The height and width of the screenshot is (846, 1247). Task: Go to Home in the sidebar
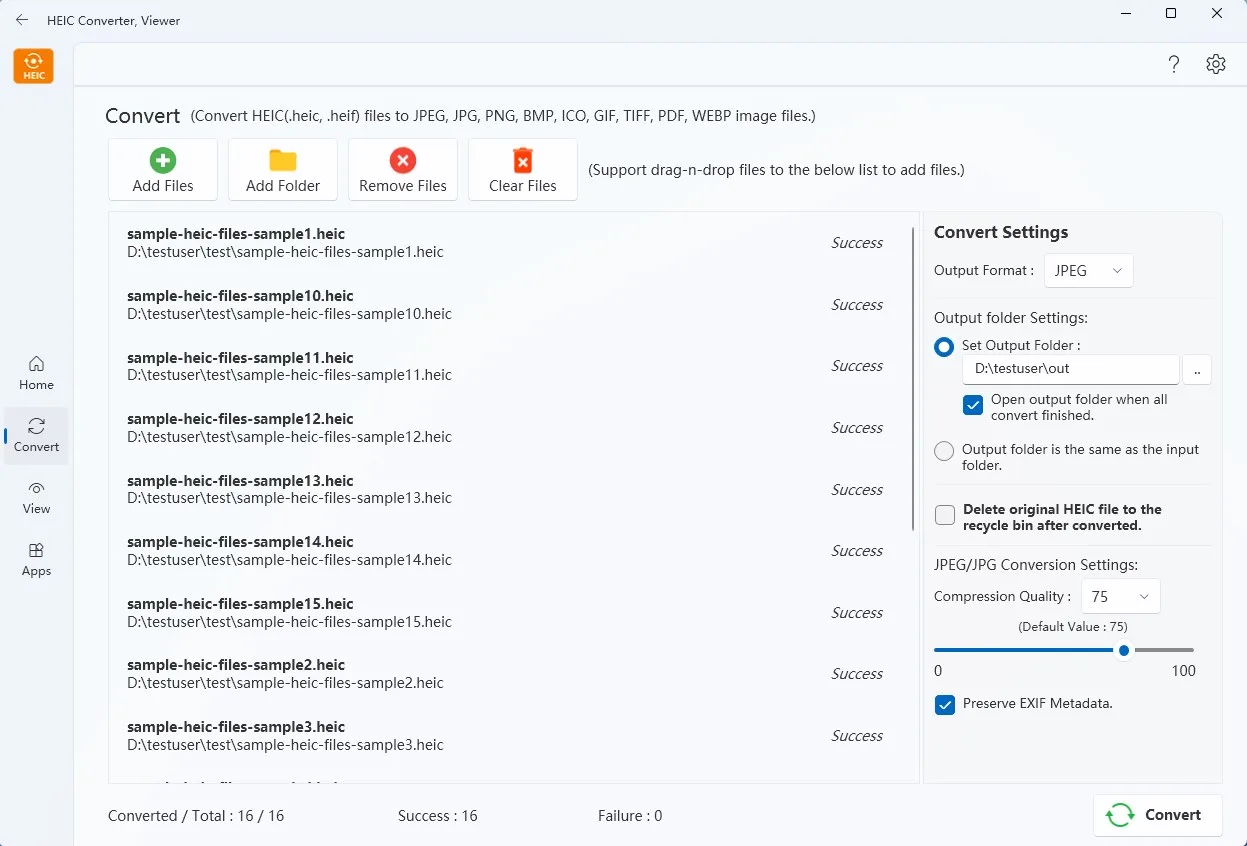(x=37, y=373)
